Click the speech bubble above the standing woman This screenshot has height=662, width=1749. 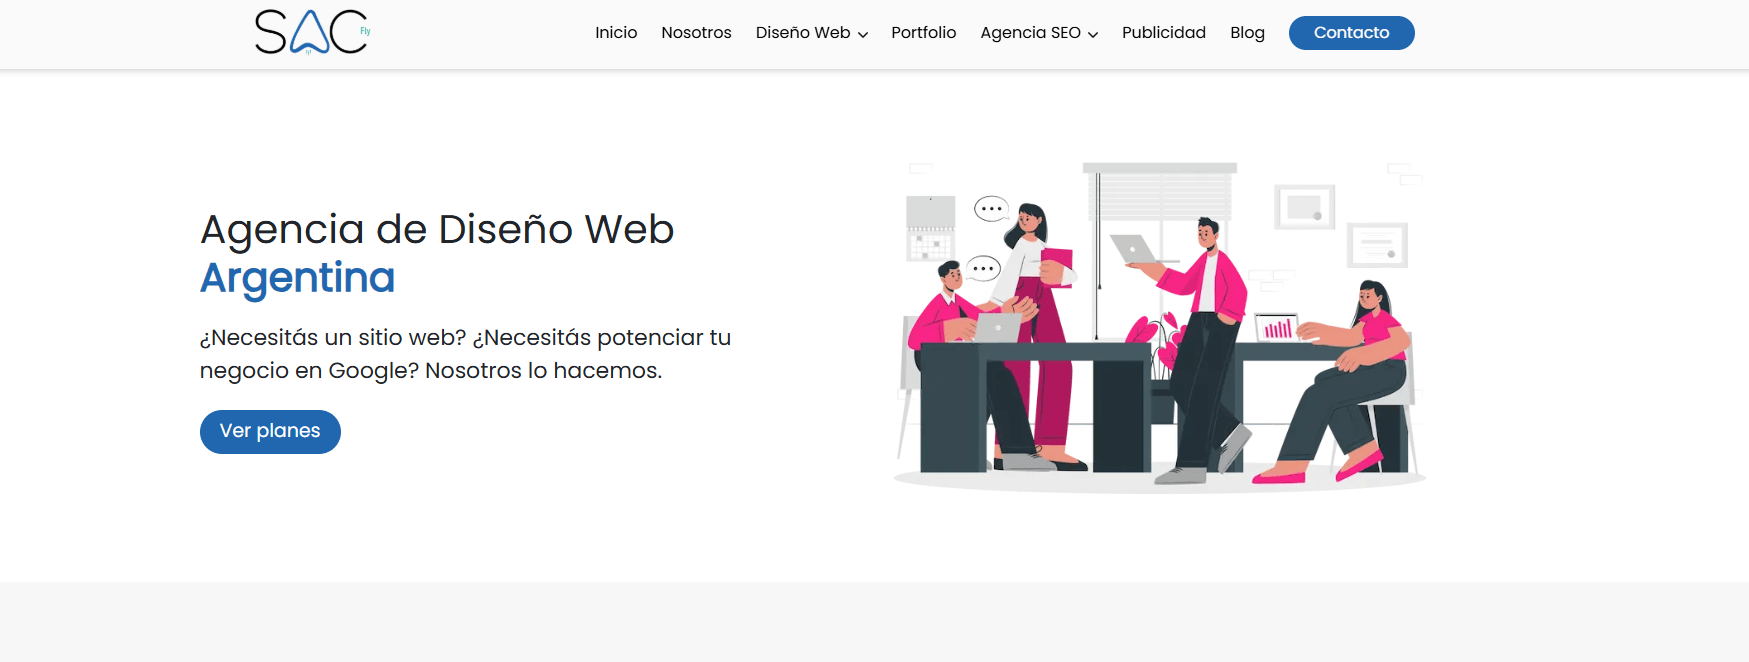tap(991, 209)
